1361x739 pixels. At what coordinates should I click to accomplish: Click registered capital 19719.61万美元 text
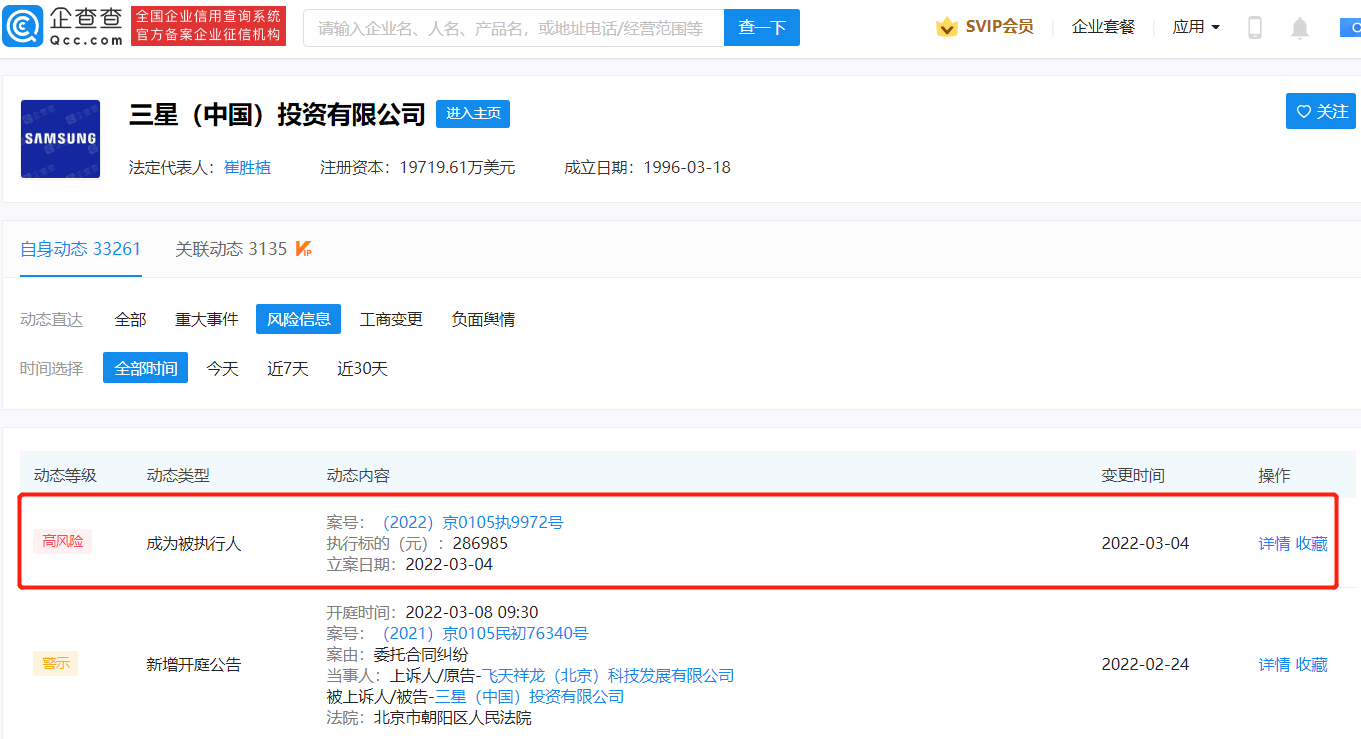coord(457,167)
